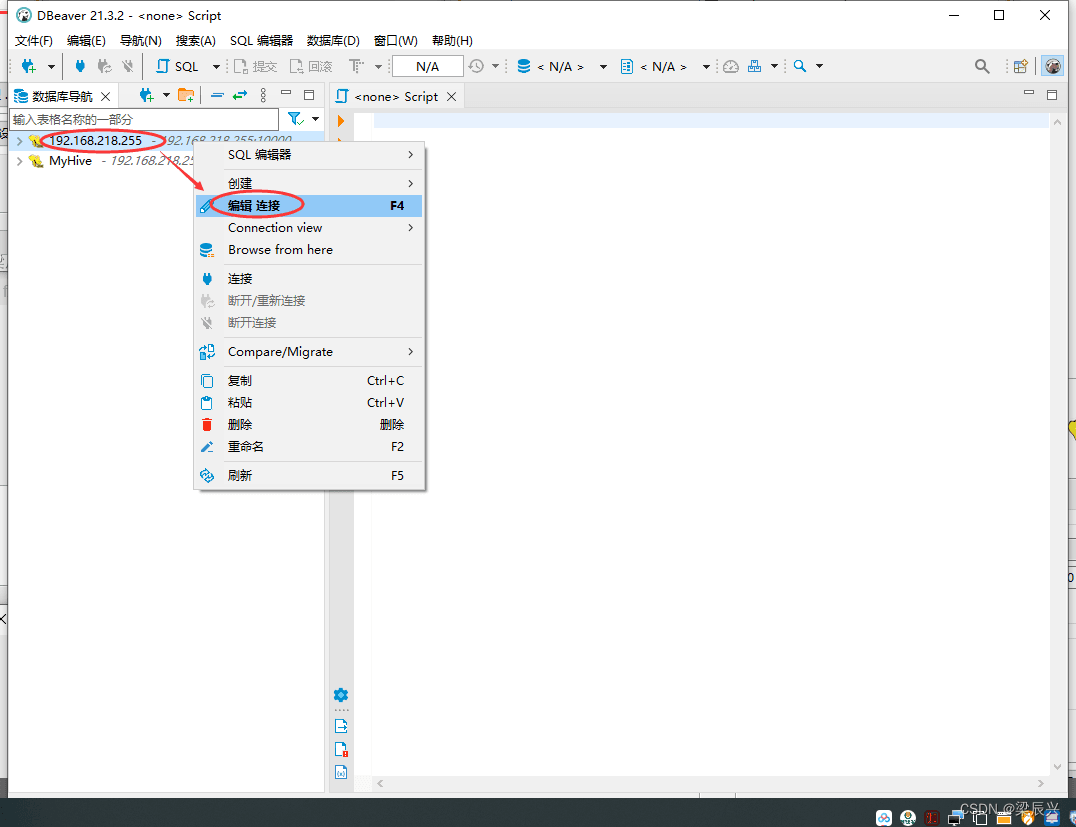Open the 编辑(E) menu
The height and width of the screenshot is (827, 1076).
(86, 40)
